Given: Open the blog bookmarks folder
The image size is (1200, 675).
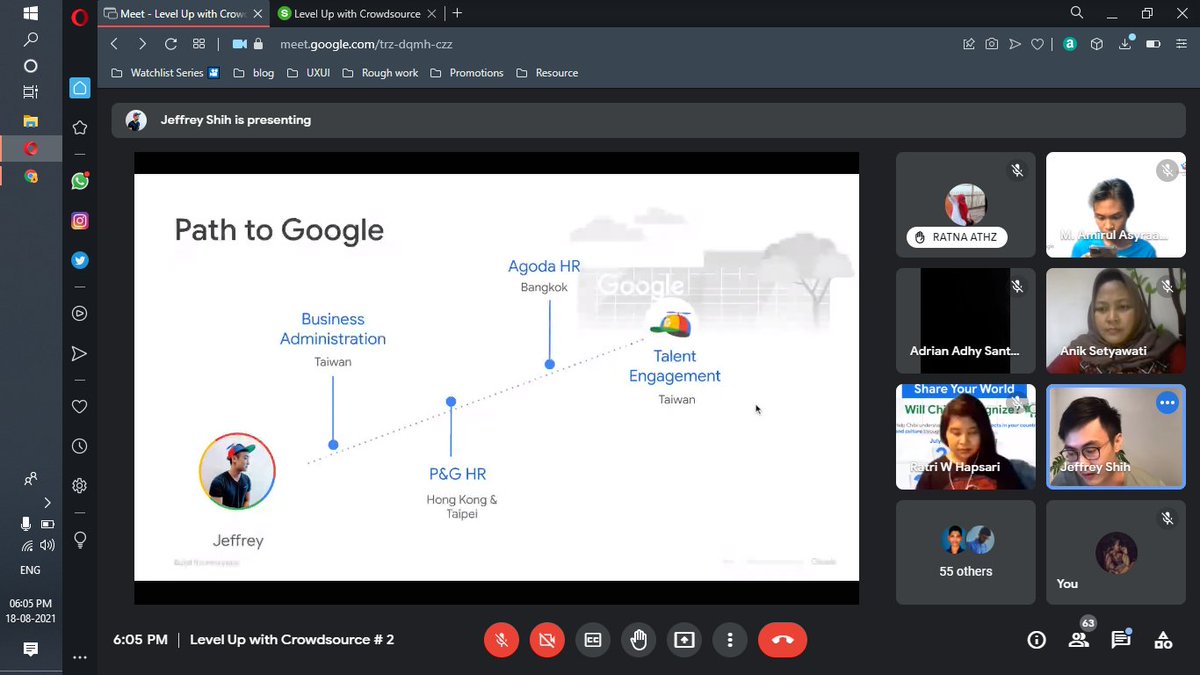Looking at the screenshot, I should 253,73.
